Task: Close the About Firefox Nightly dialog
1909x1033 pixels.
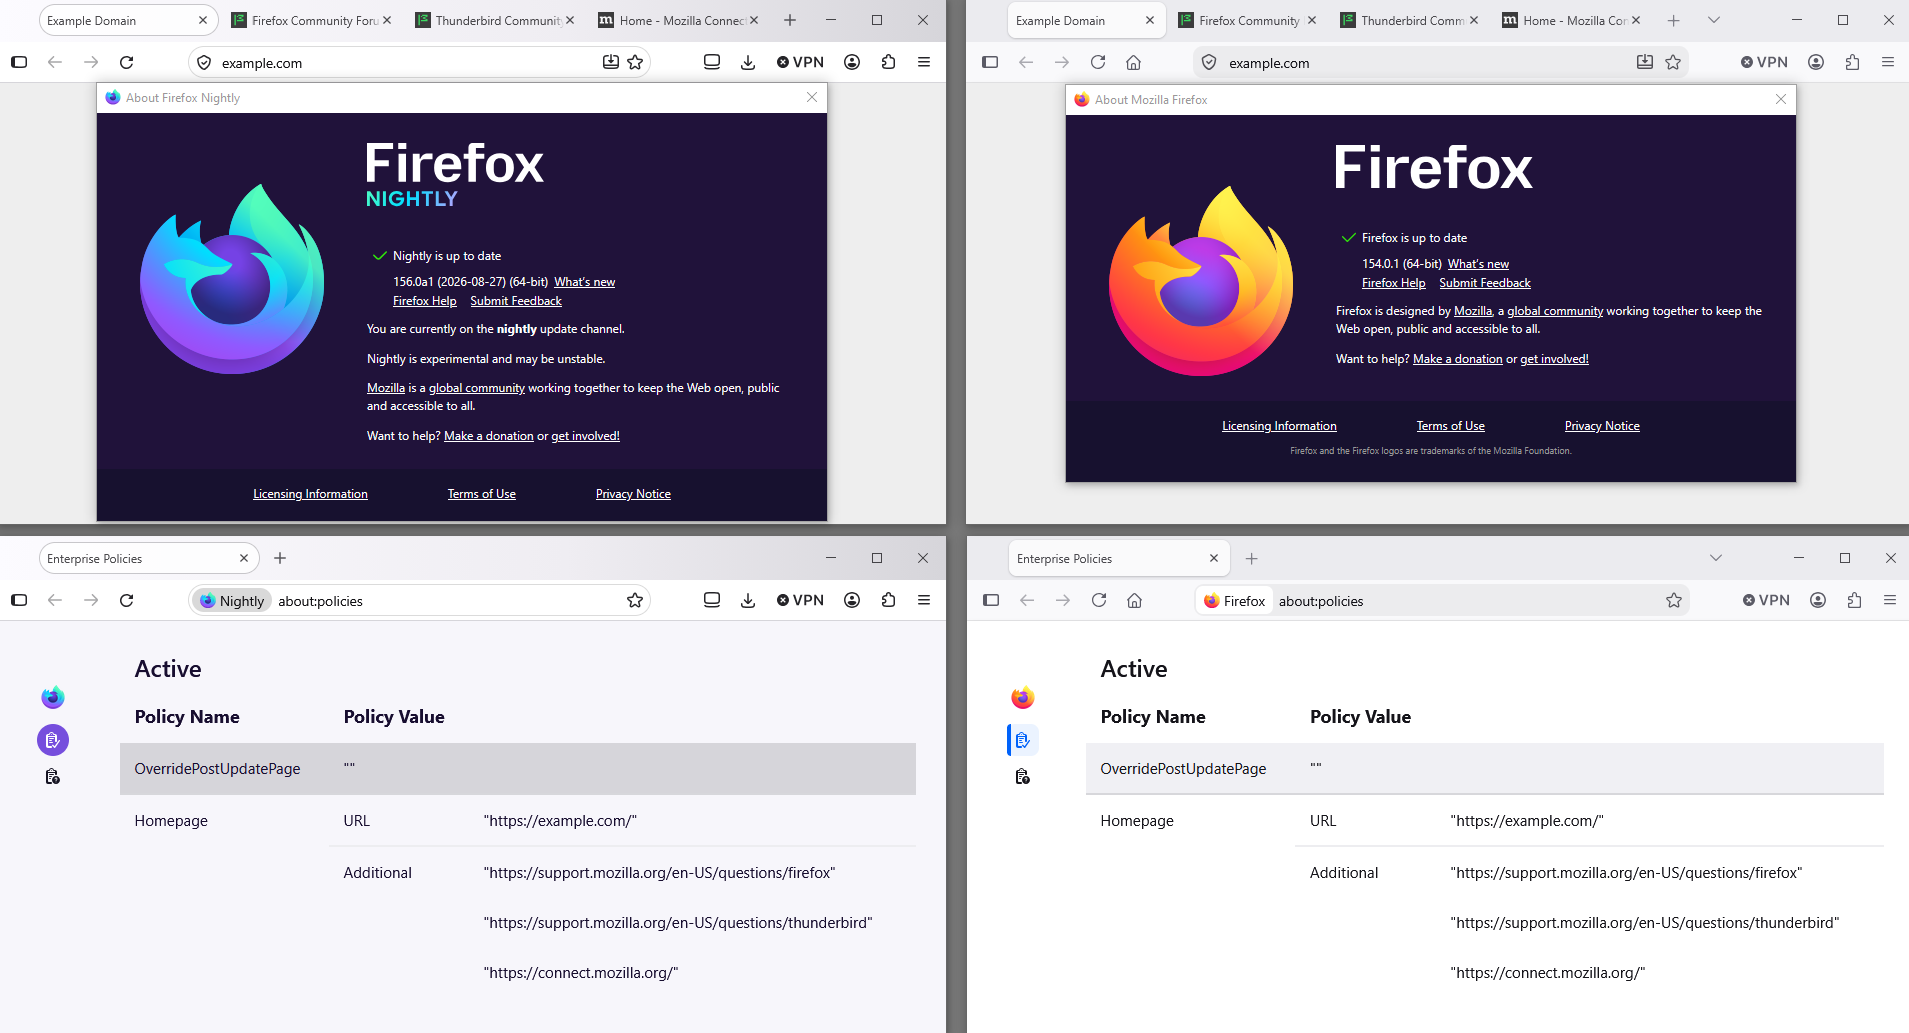Action: click(x=812, y=97)
